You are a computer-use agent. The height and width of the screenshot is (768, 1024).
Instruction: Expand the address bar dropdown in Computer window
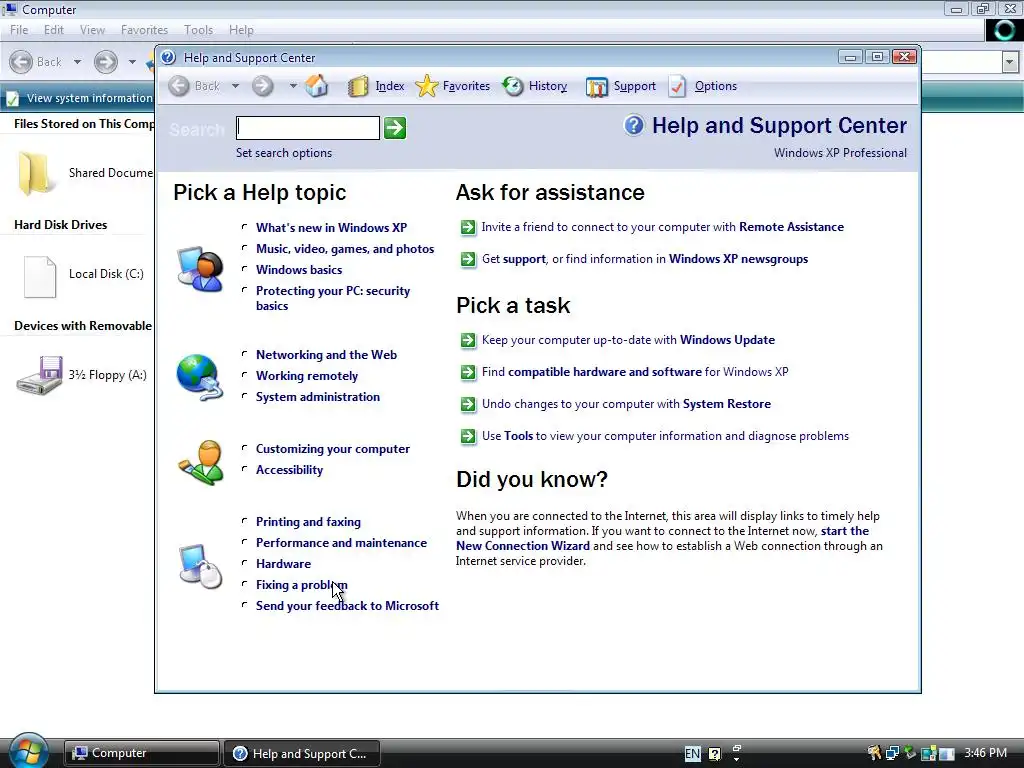(x=1010, y=62)
